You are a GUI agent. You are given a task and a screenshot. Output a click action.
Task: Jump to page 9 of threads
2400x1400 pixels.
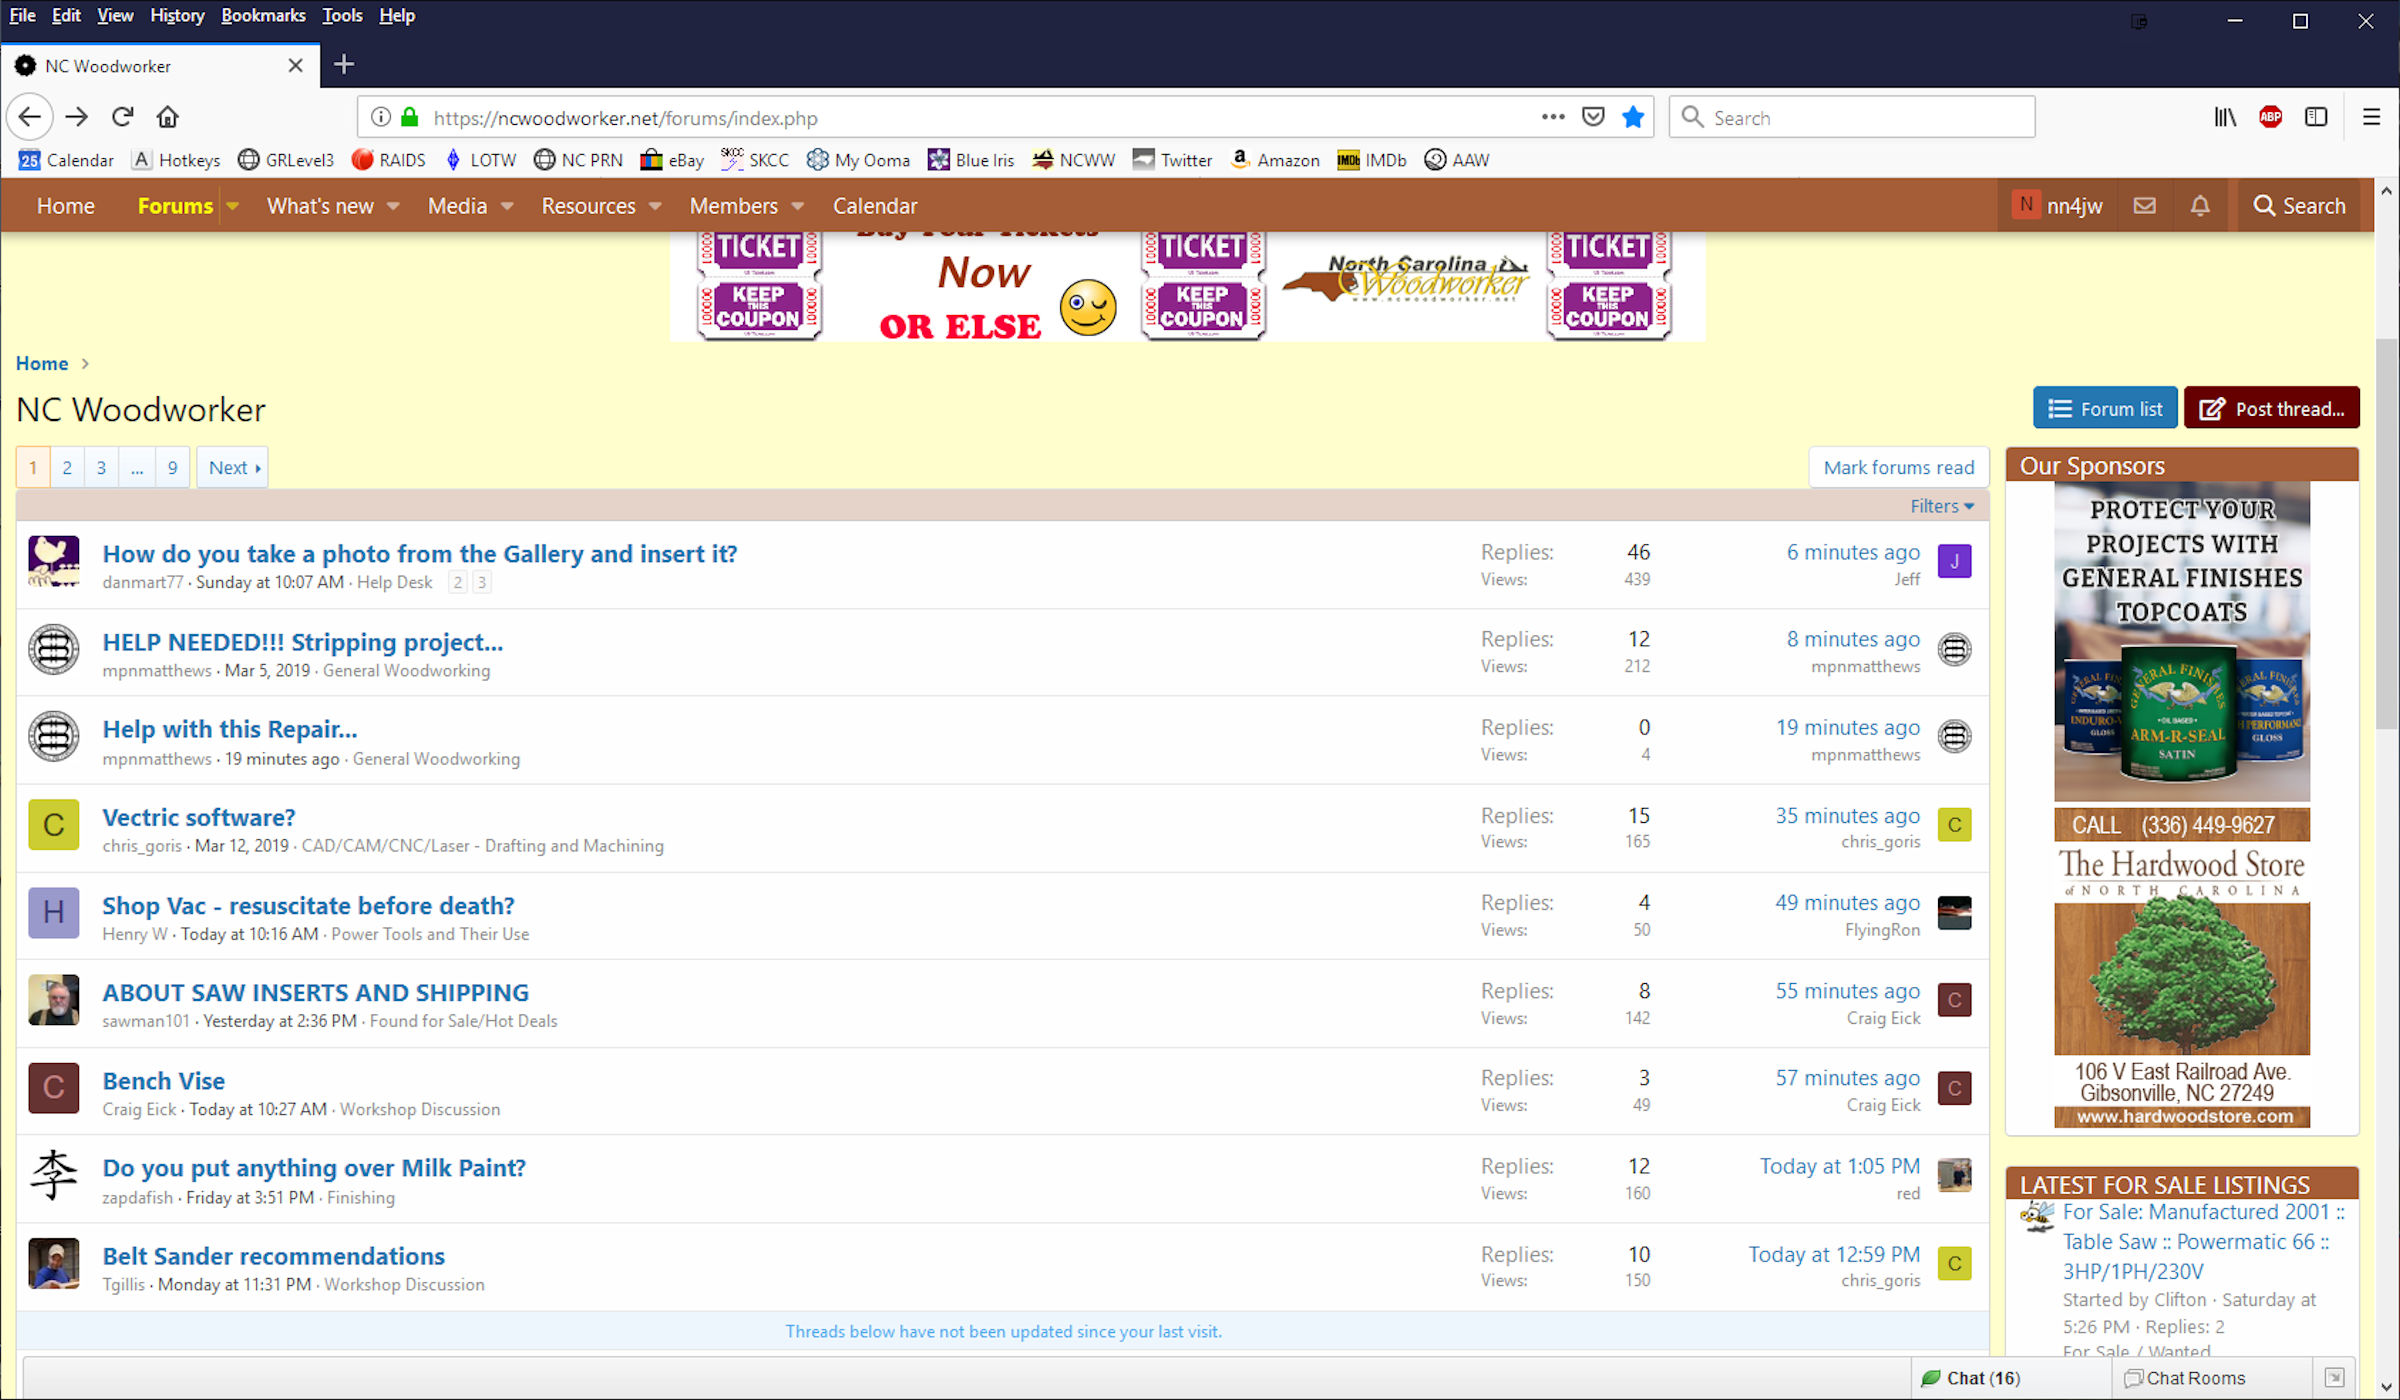point(172,467)
